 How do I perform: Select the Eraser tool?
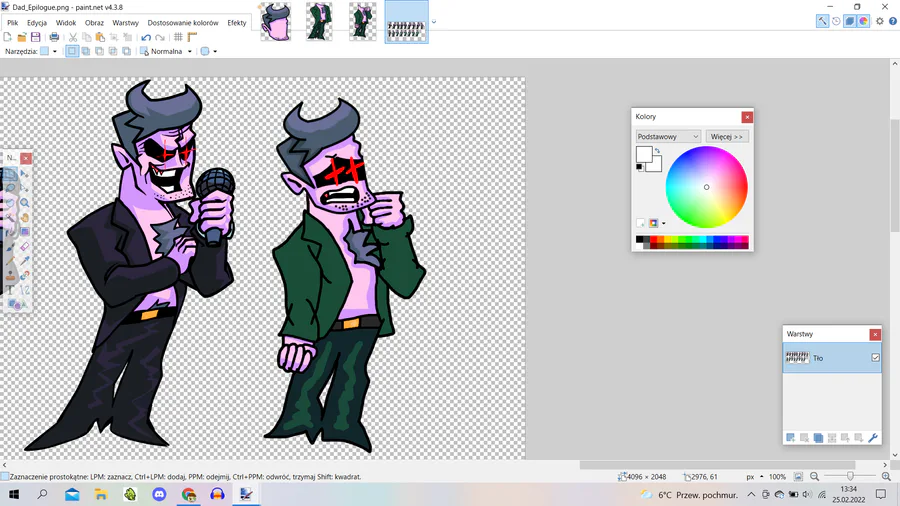coord(25,247)
